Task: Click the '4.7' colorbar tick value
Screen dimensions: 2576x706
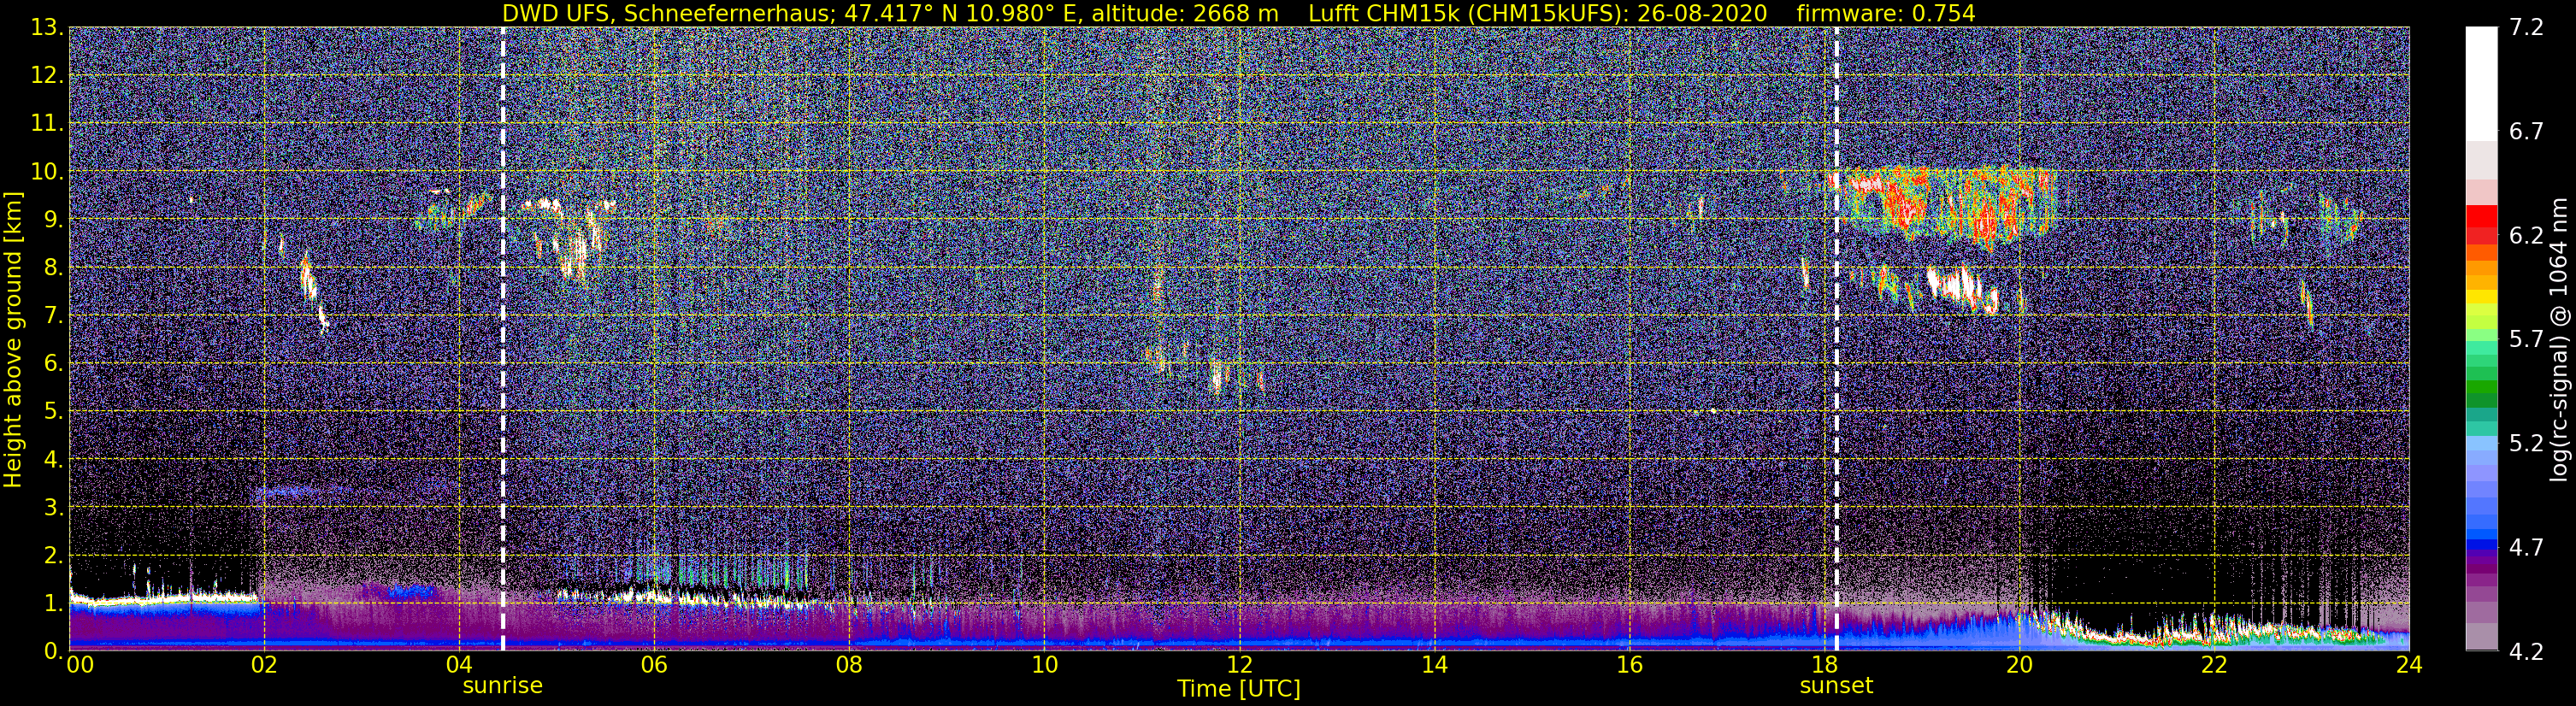Action: tap(2526, 548)
